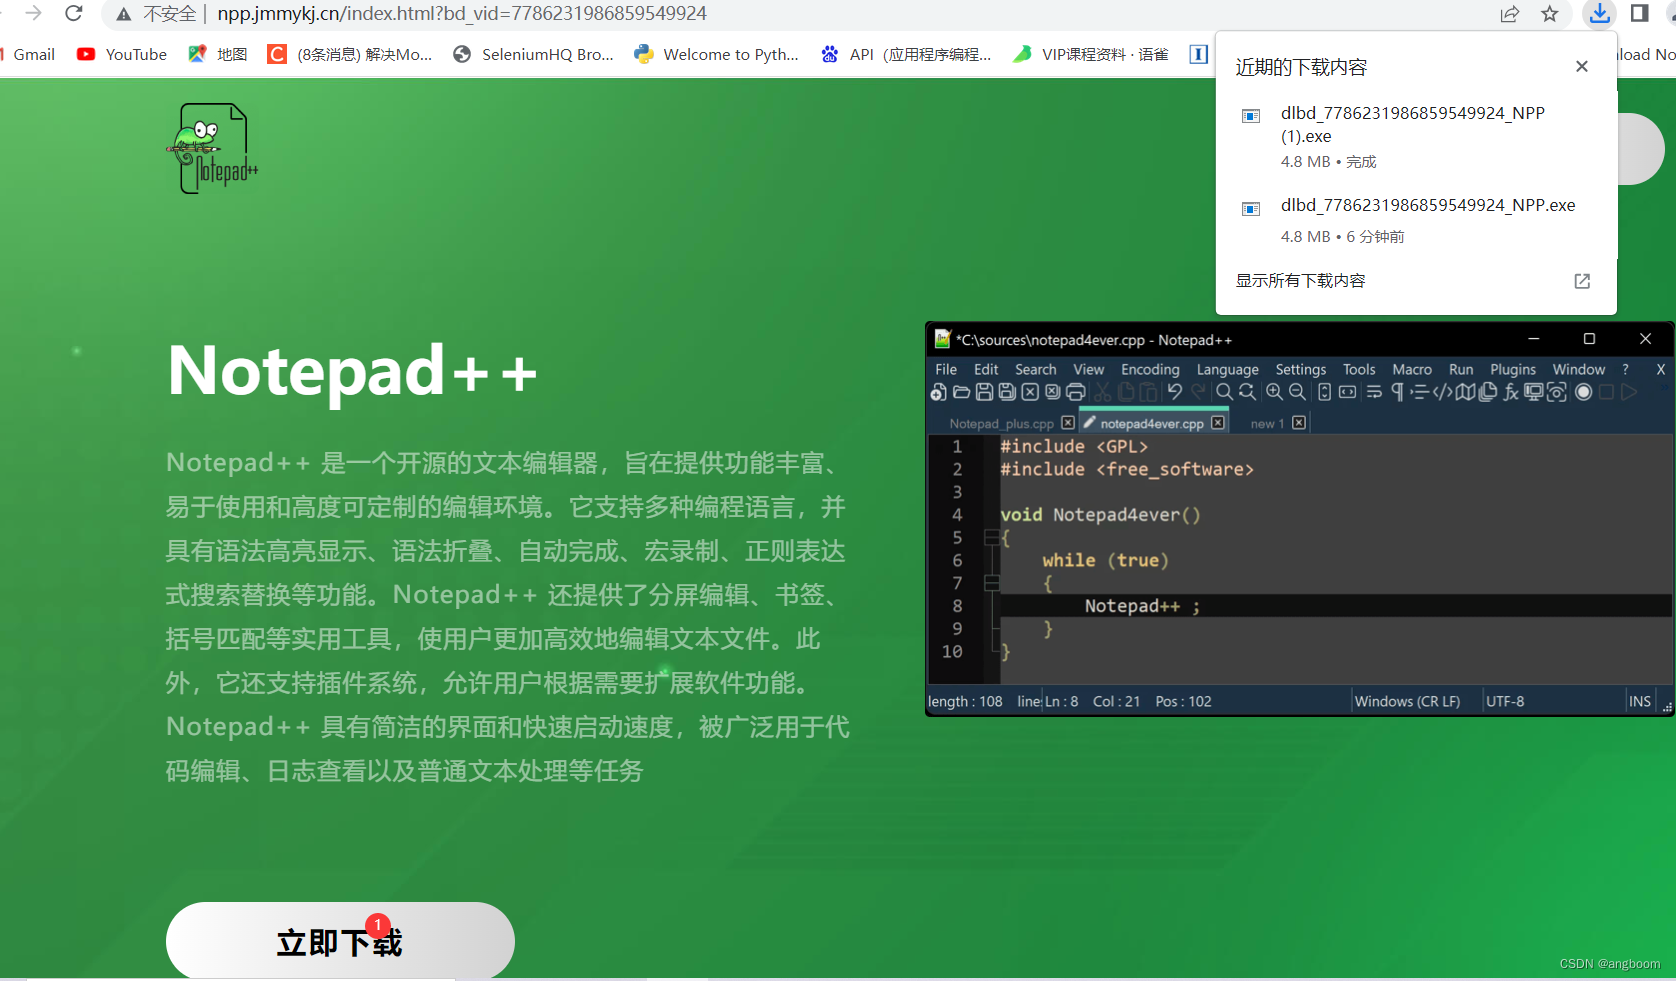This screenshot has width=1676, height=981.
Task: Click the Zoom Out icon in Notepad++ toolbar
Action: pos(1297,392)
